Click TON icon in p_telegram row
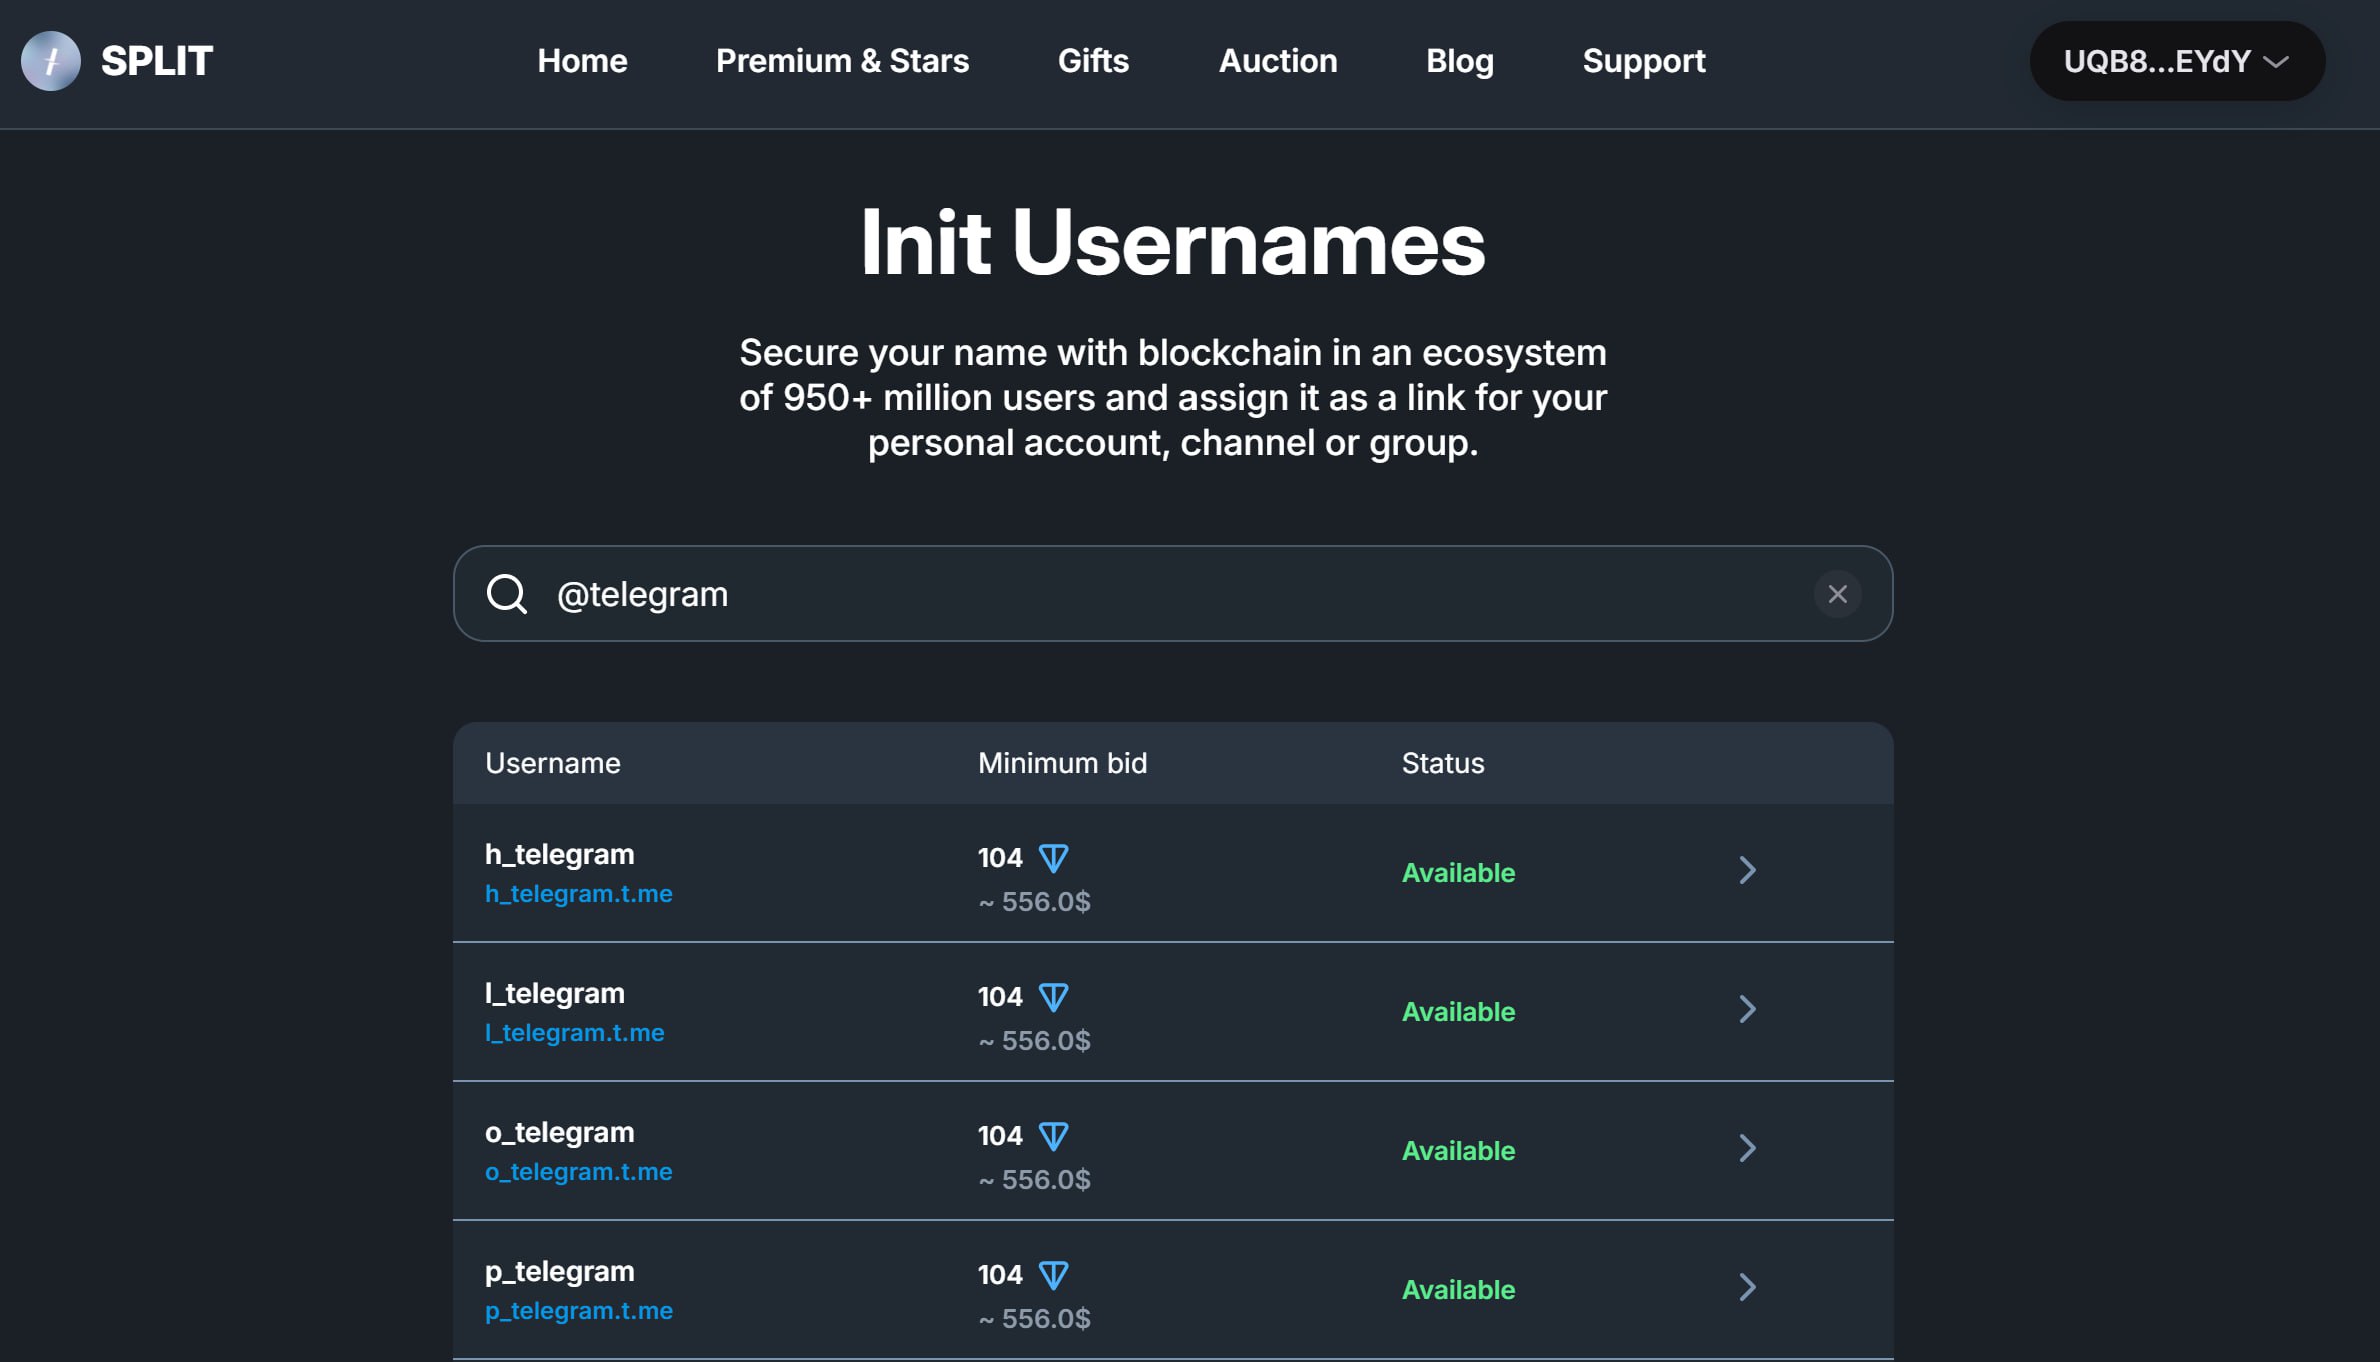 pos(1053,1275)
